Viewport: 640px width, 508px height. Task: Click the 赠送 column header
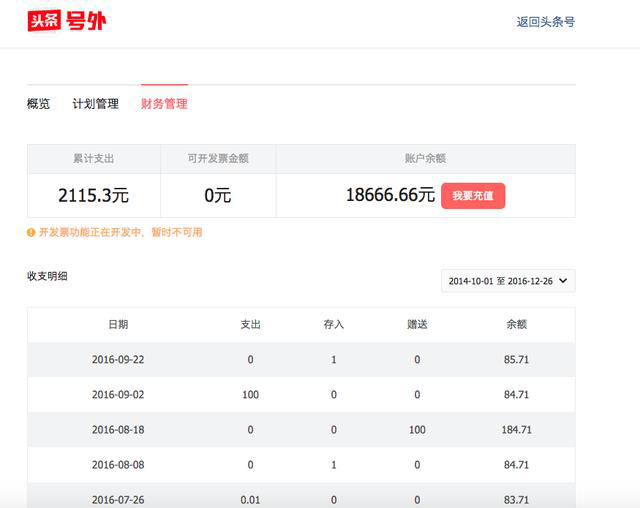[417, 324]
